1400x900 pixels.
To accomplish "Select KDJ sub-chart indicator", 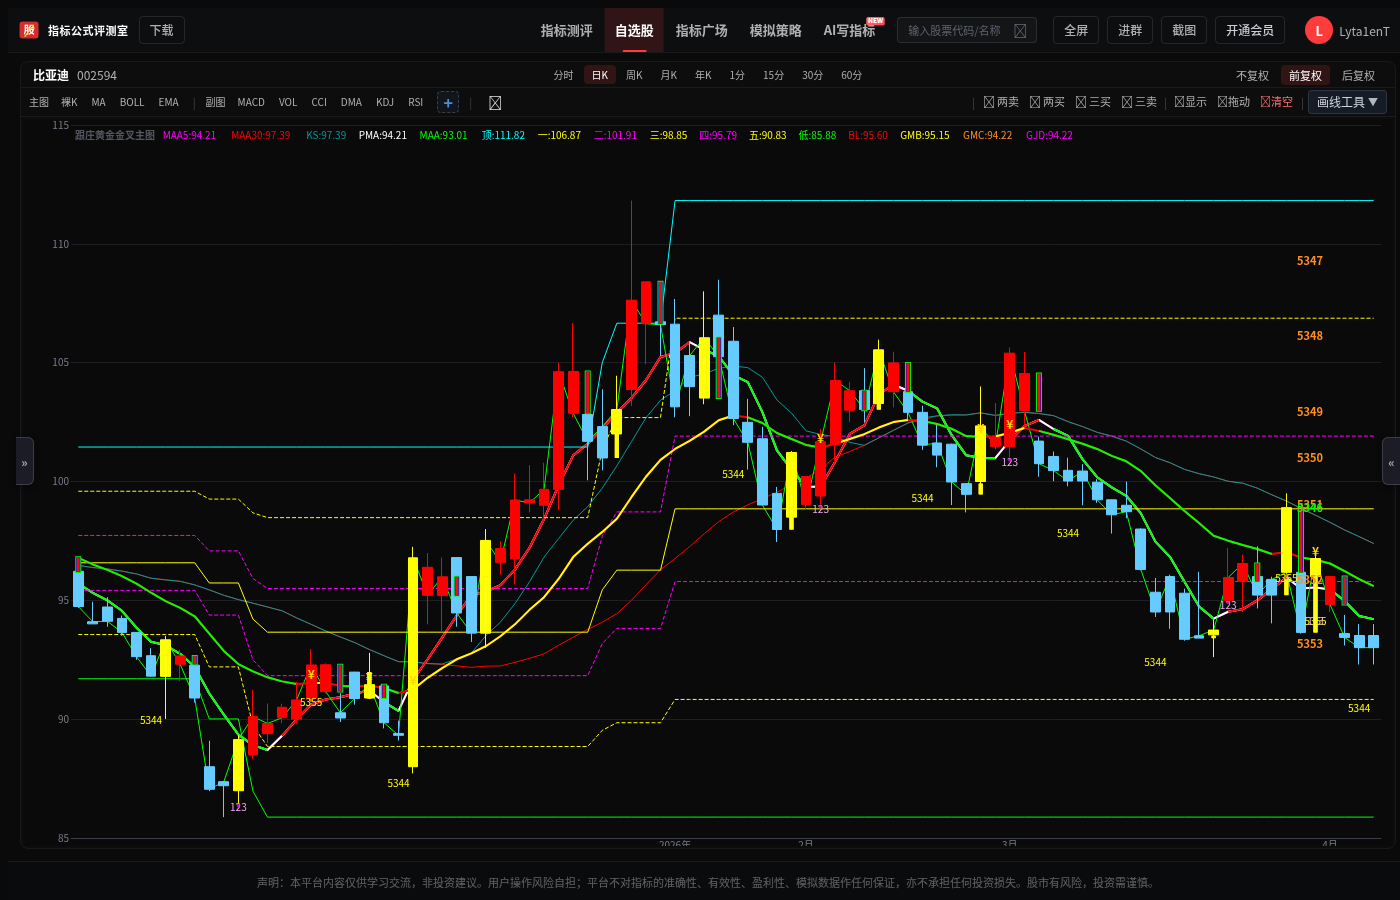I will [x=385, y=102].
